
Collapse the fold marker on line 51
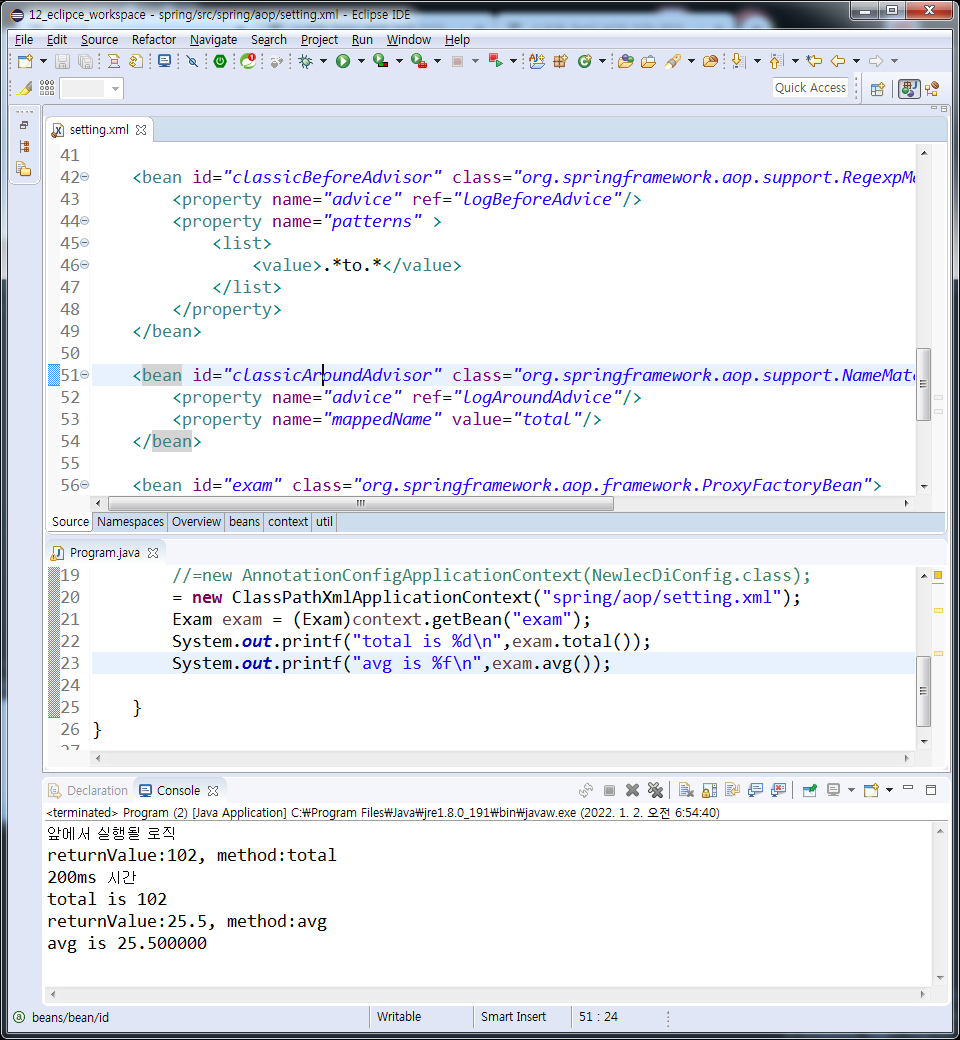tap(85, 375)
